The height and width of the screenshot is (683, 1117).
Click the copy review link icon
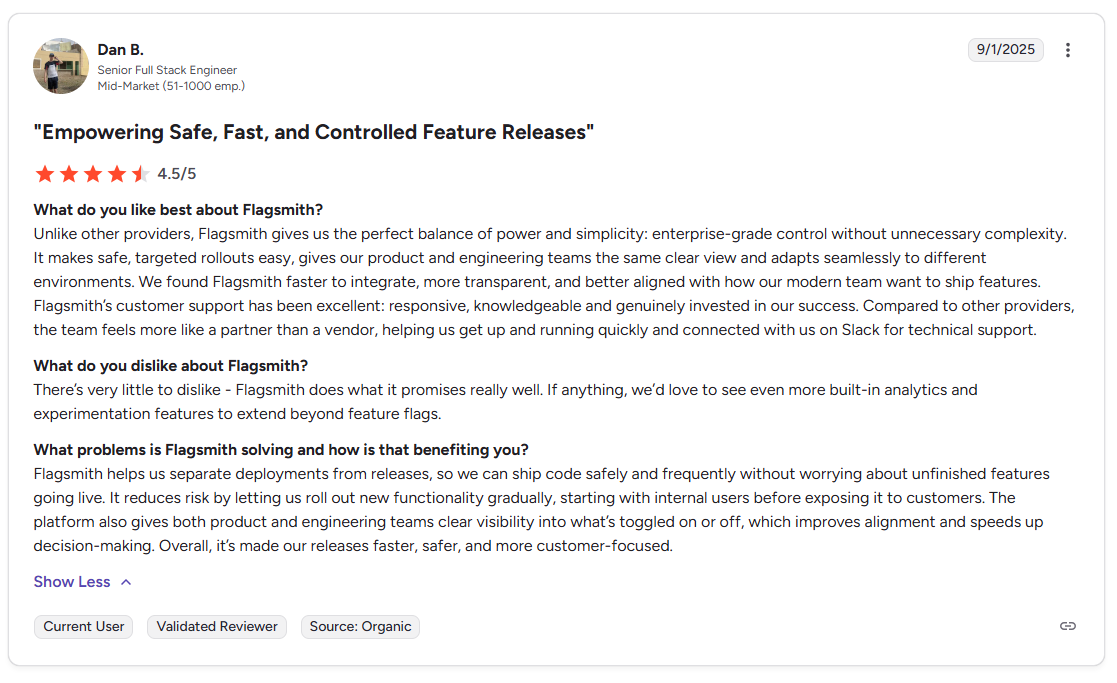pyautogui.click(x=1067, y=626)
